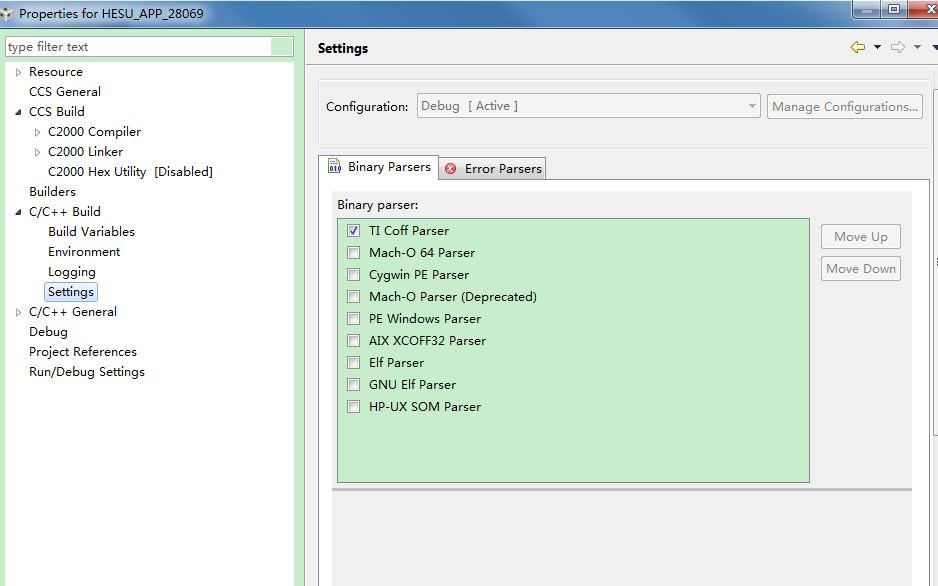Viewport: 938px width, 586px height.
Task: Click the Manage Configurations button
Action: (x=844, y=106)
